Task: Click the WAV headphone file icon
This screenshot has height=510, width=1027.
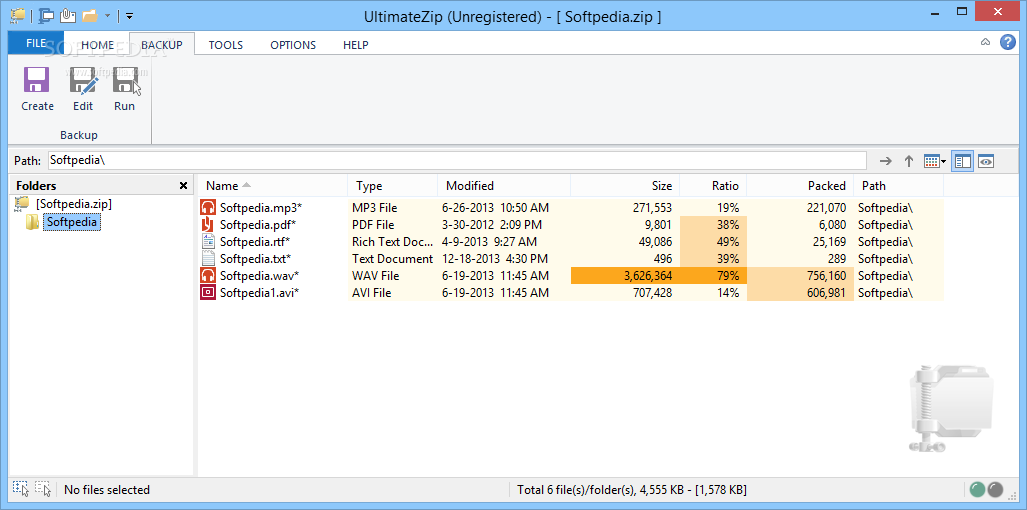Action: click(x=208, y=276)
